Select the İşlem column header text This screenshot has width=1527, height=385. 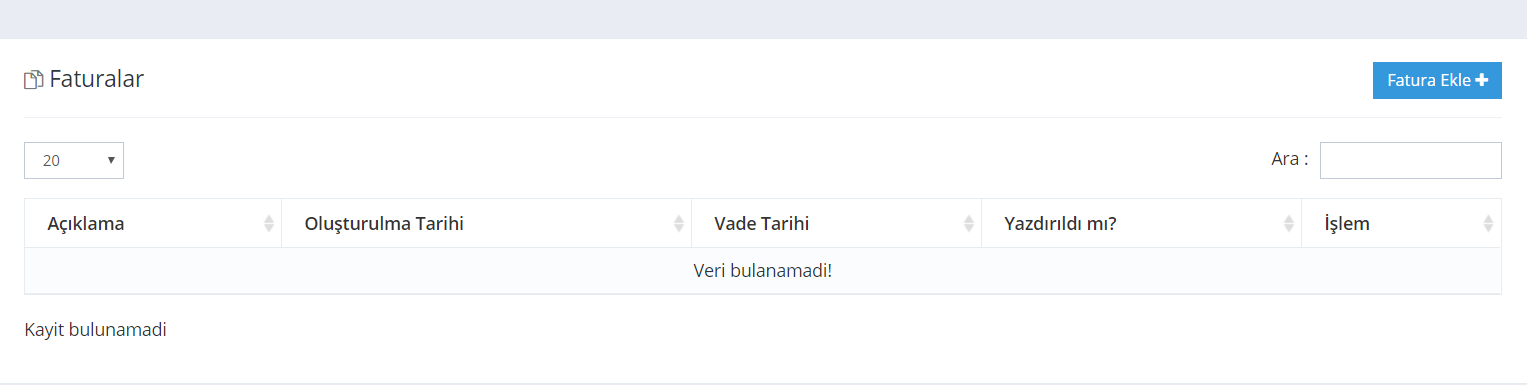[1347, 224]
